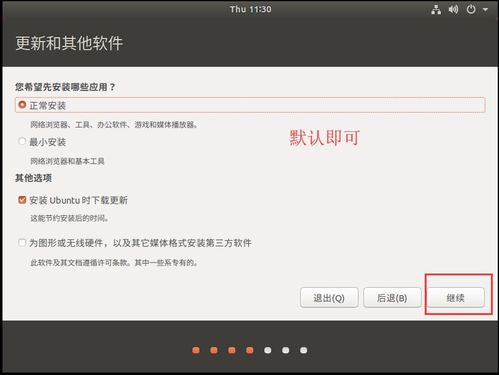Screen dimensions: 499x375
Task: Click the 后退(B) button
Action: pyautogui.click(x=392, y=298)
